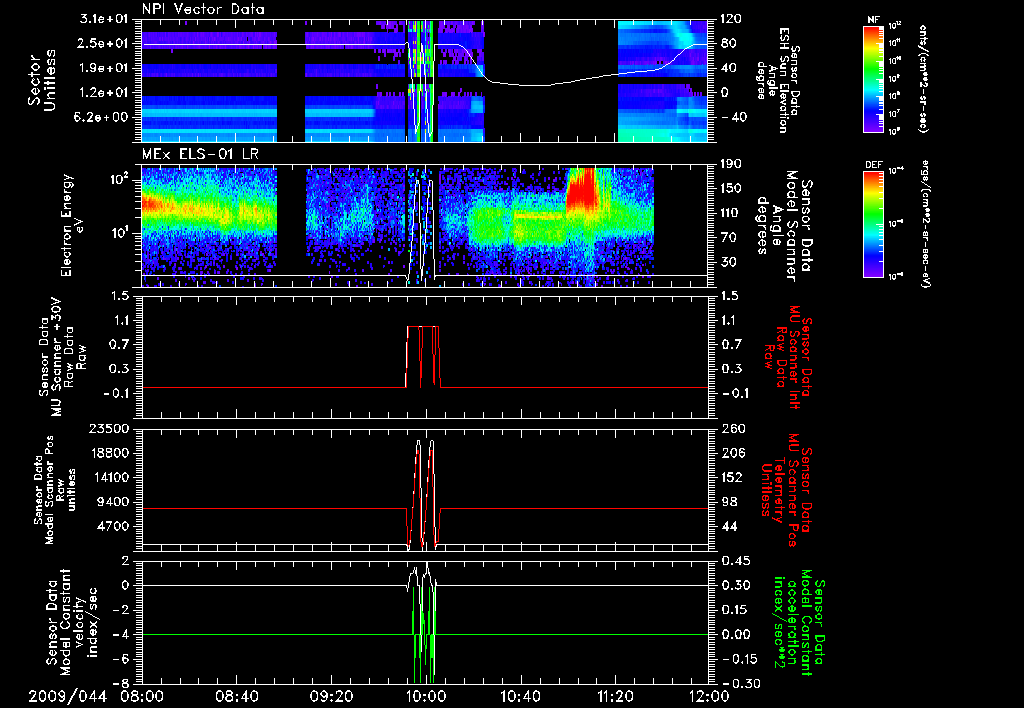Click the red high-flux burst in ELS spectrogram
The width and height of the screenshot is (1024, 708).
pos(582,190)
